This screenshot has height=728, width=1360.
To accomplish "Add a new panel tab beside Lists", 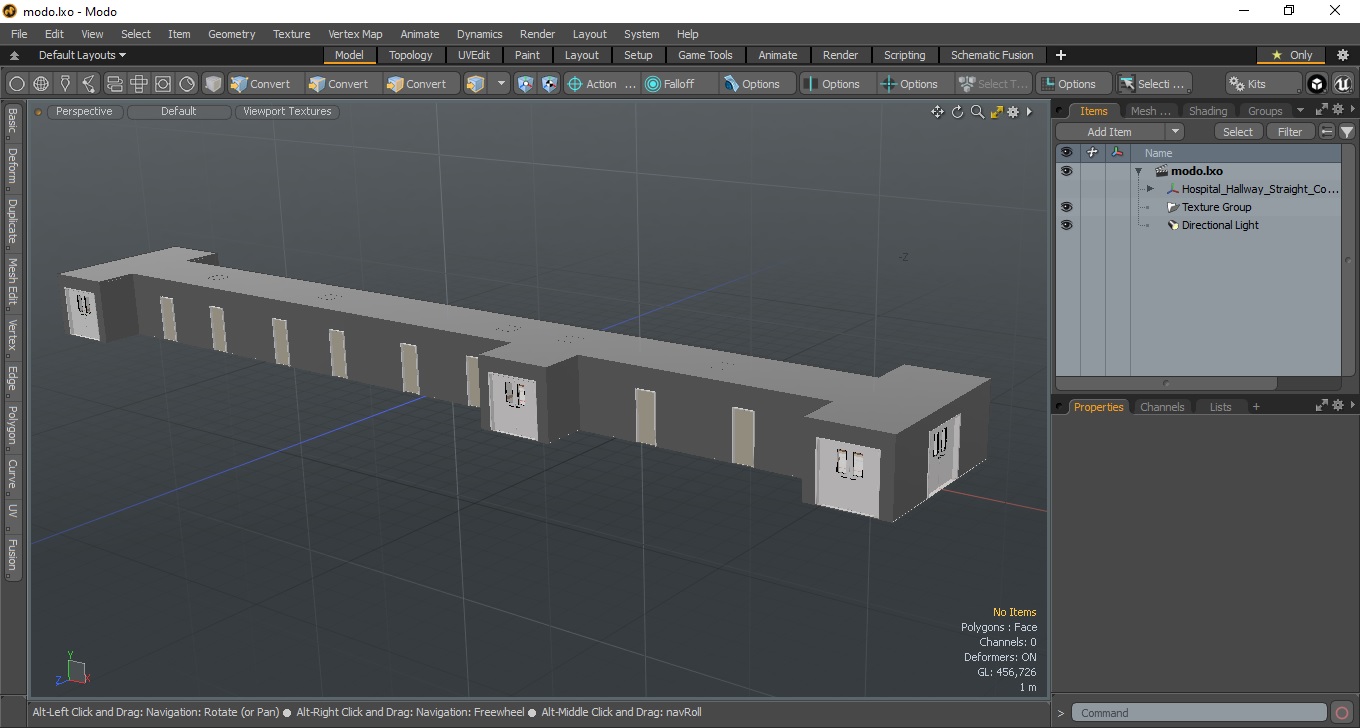I will [1256, 406].
